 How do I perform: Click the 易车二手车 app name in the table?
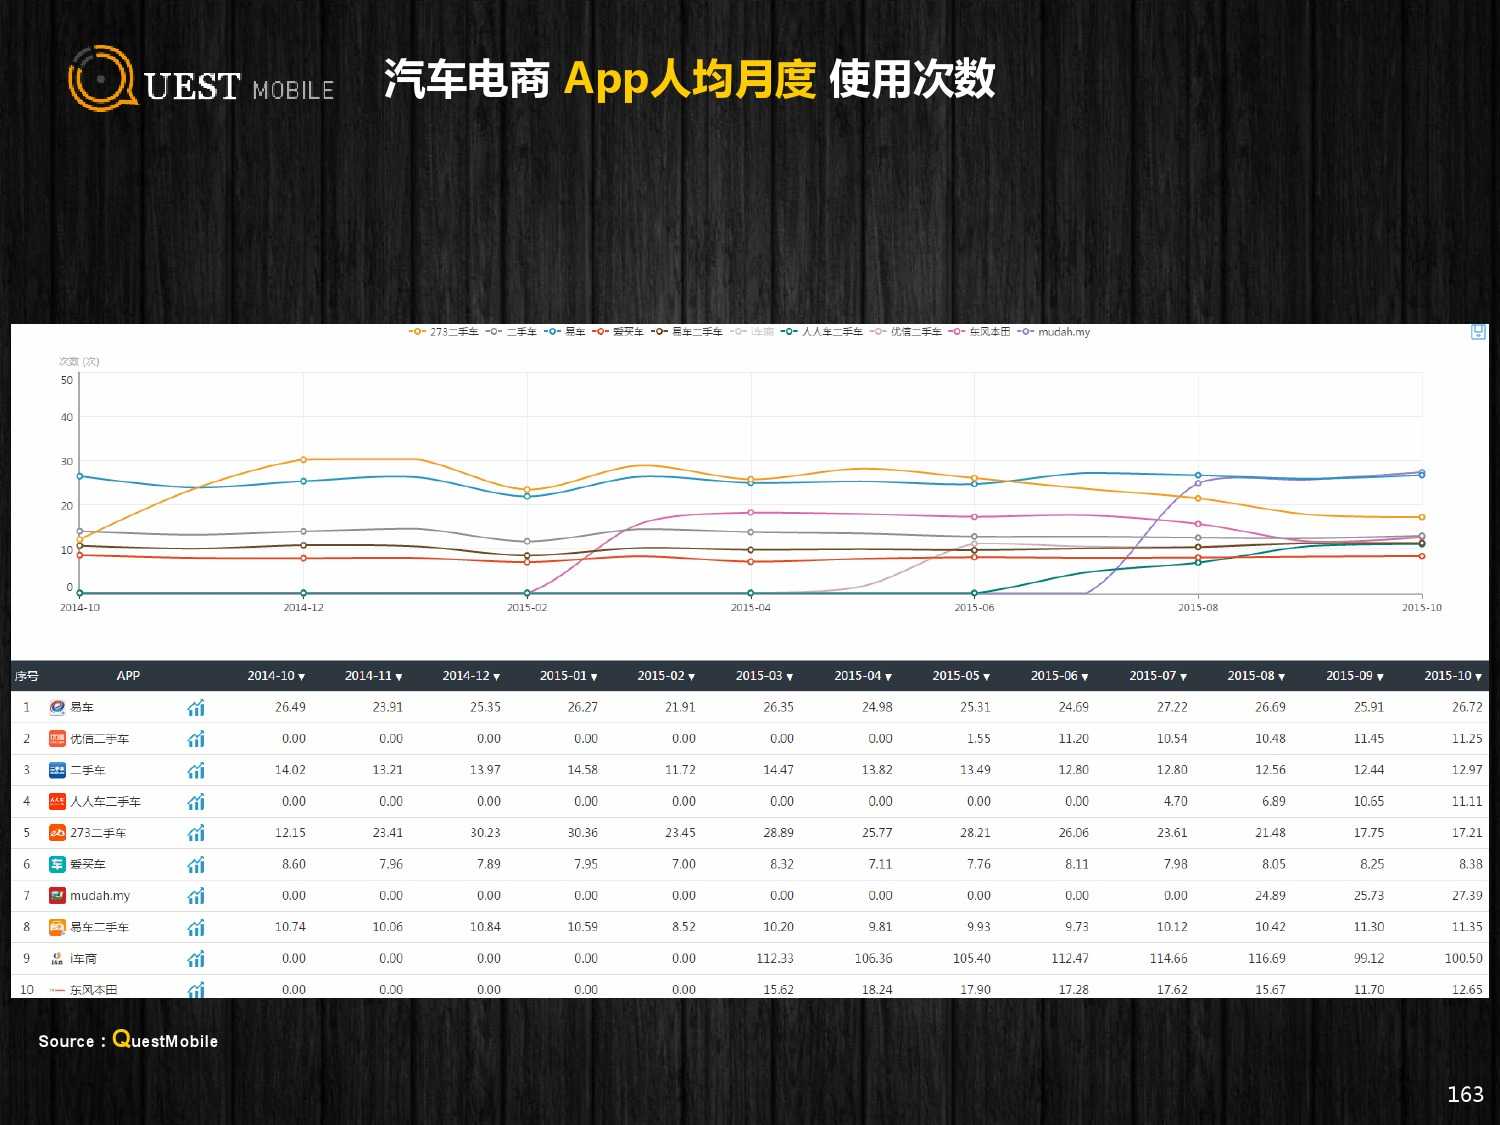99,927
